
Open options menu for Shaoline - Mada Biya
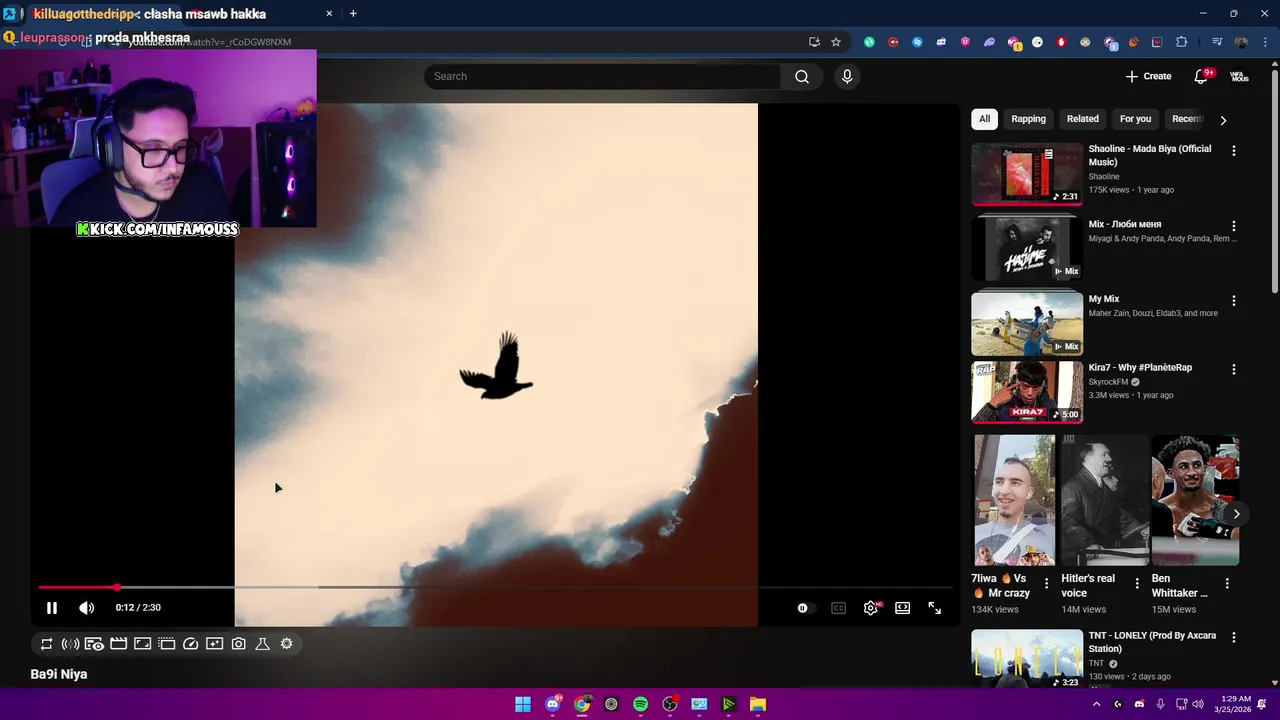(x=1233, y=151)
